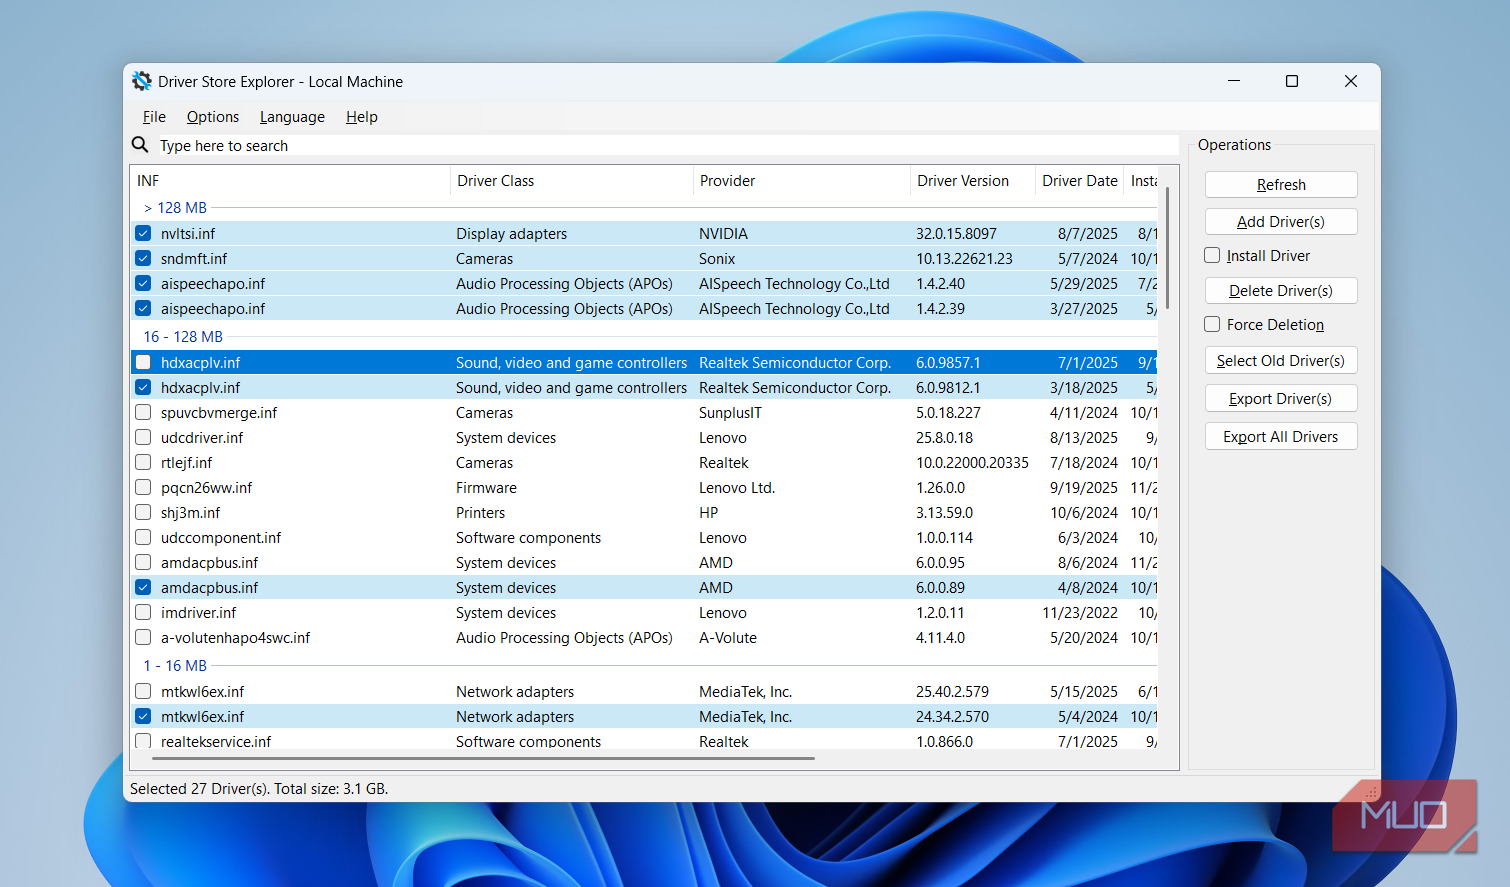Open the Language menu

pos(292,117)
